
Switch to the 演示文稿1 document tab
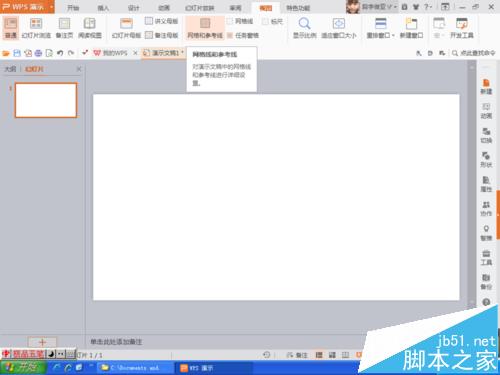point(163,53)
